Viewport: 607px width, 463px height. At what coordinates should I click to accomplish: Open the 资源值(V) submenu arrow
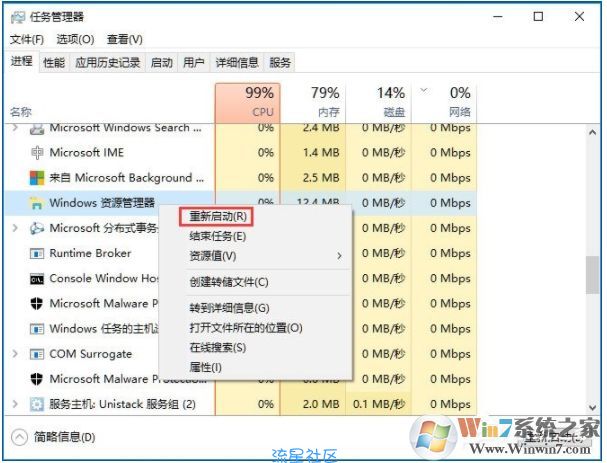tap(339, 256)
